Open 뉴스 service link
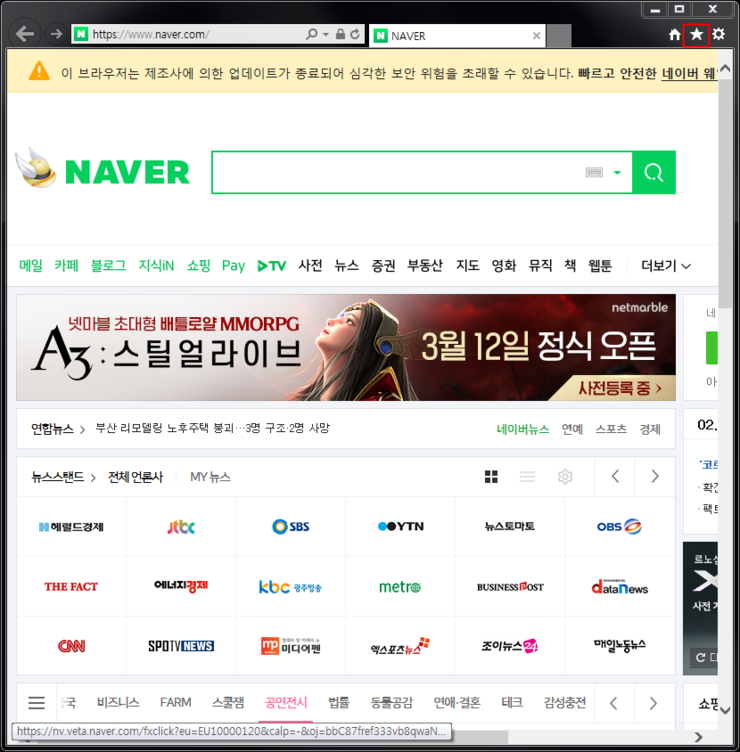 [x=347, y=265]
